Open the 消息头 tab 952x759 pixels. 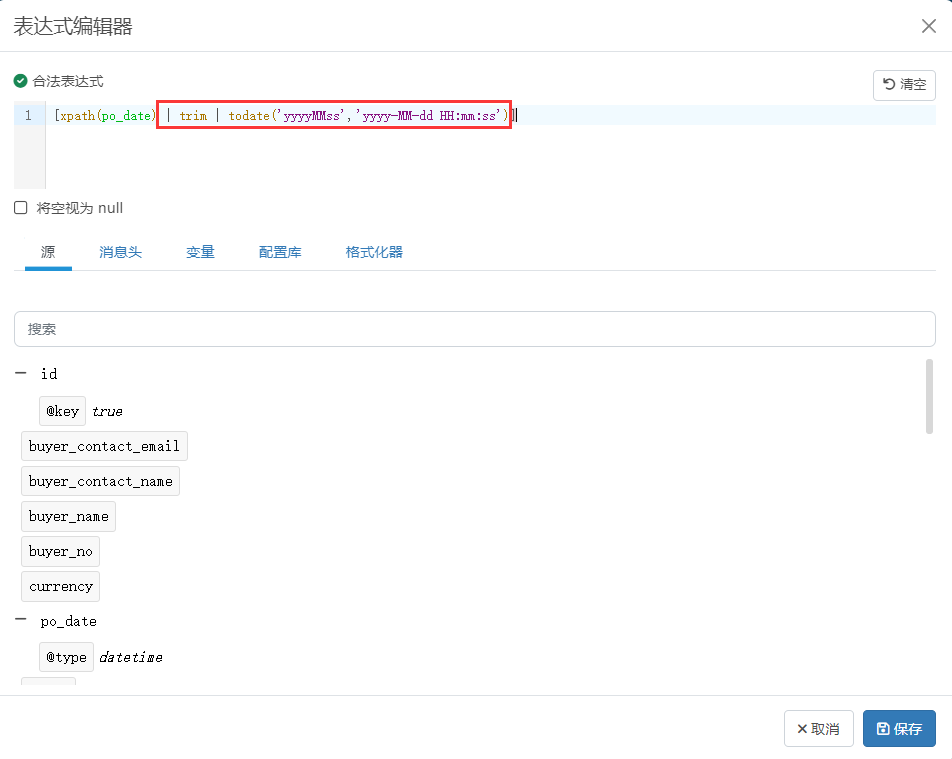point(120,252)
